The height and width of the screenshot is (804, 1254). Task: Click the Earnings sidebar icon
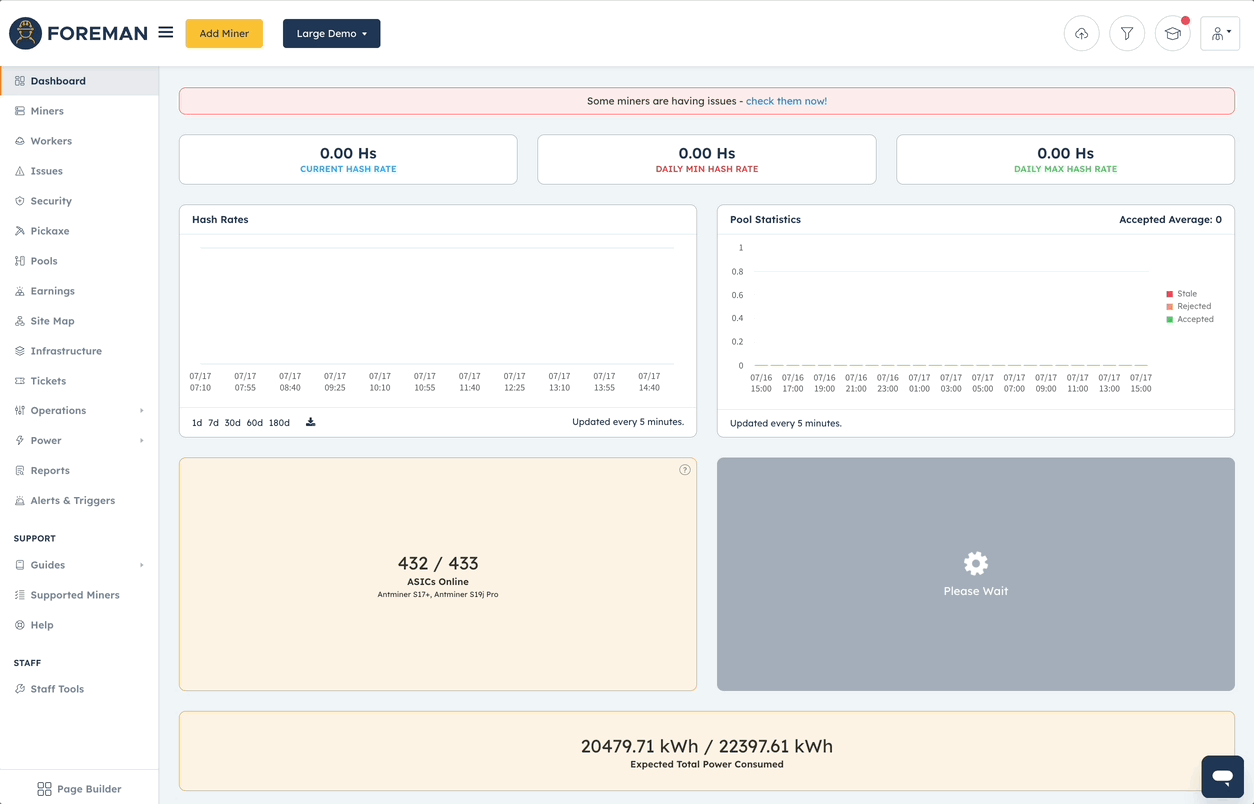20,291
